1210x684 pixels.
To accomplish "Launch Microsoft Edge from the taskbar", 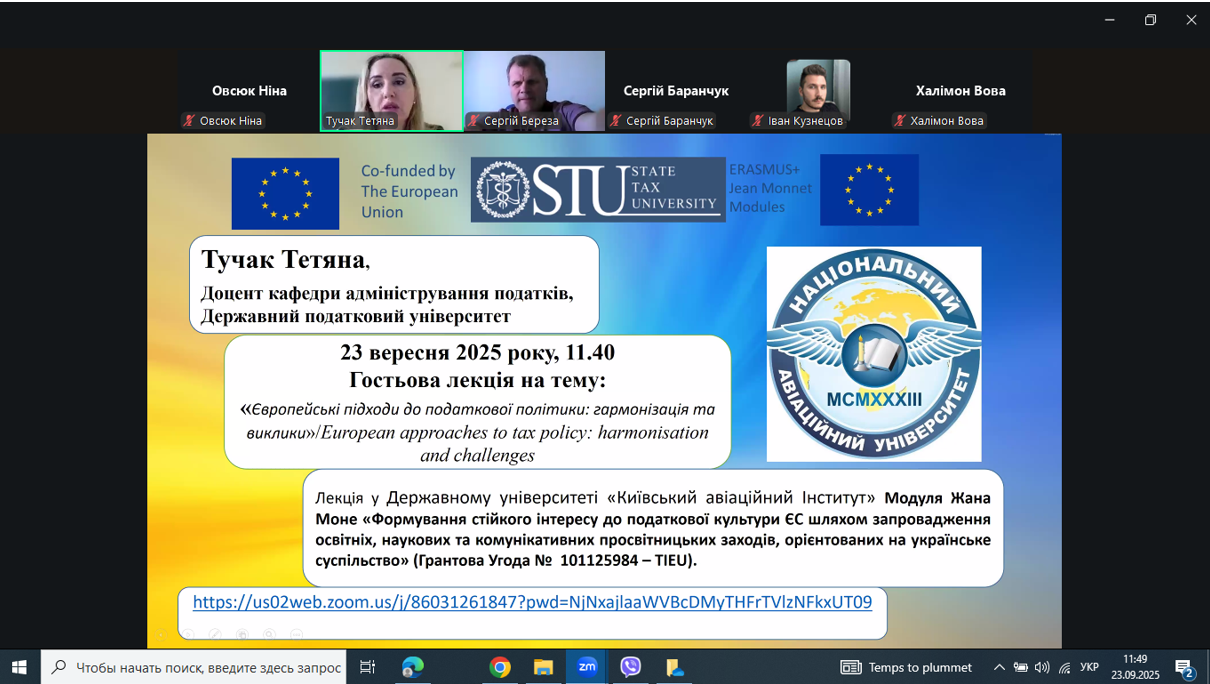I will [412, 667].
